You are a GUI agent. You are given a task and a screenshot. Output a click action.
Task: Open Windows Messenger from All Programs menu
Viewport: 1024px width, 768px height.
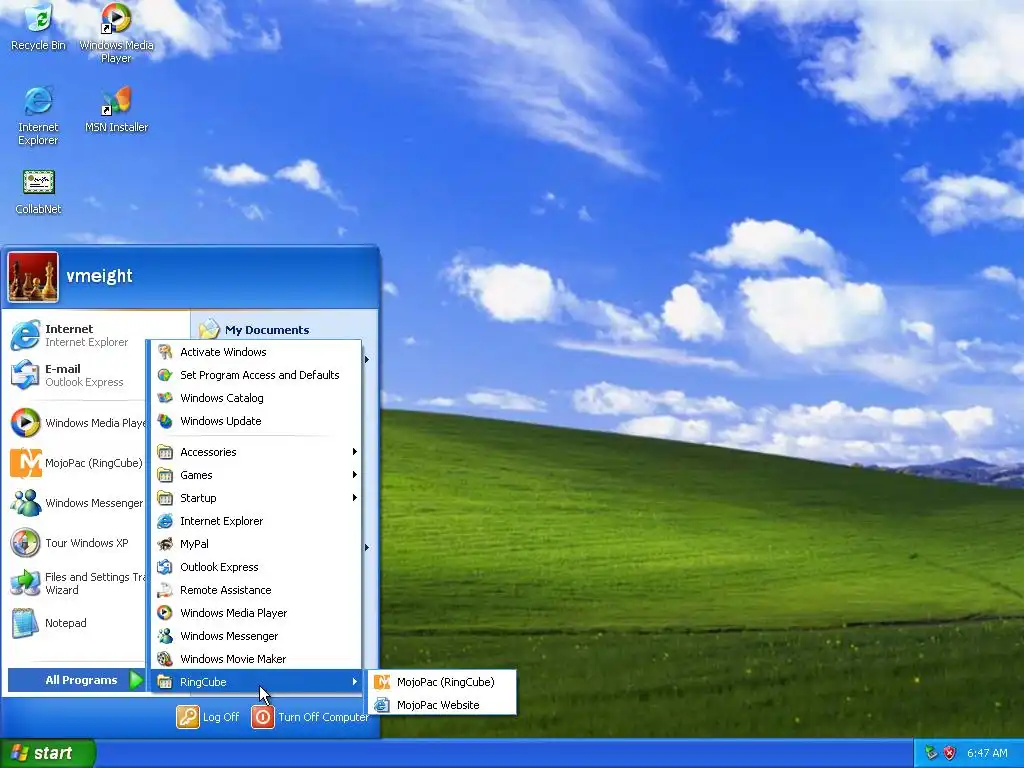point(256,636)
